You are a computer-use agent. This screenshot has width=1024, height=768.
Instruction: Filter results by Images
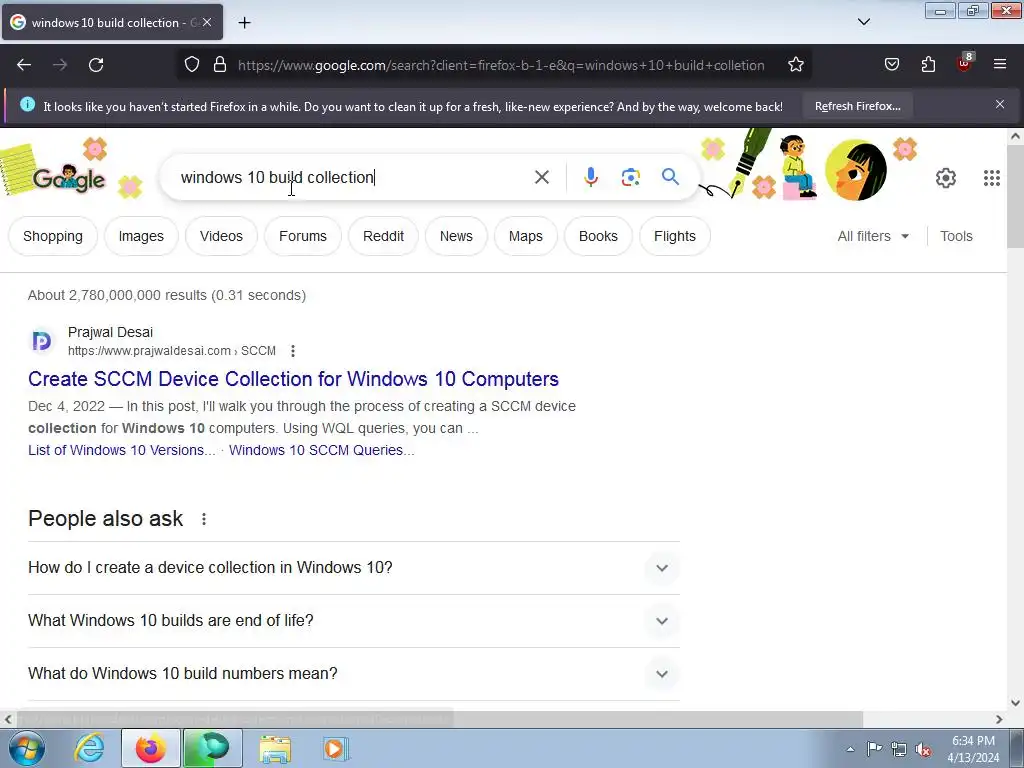(141, 236)
